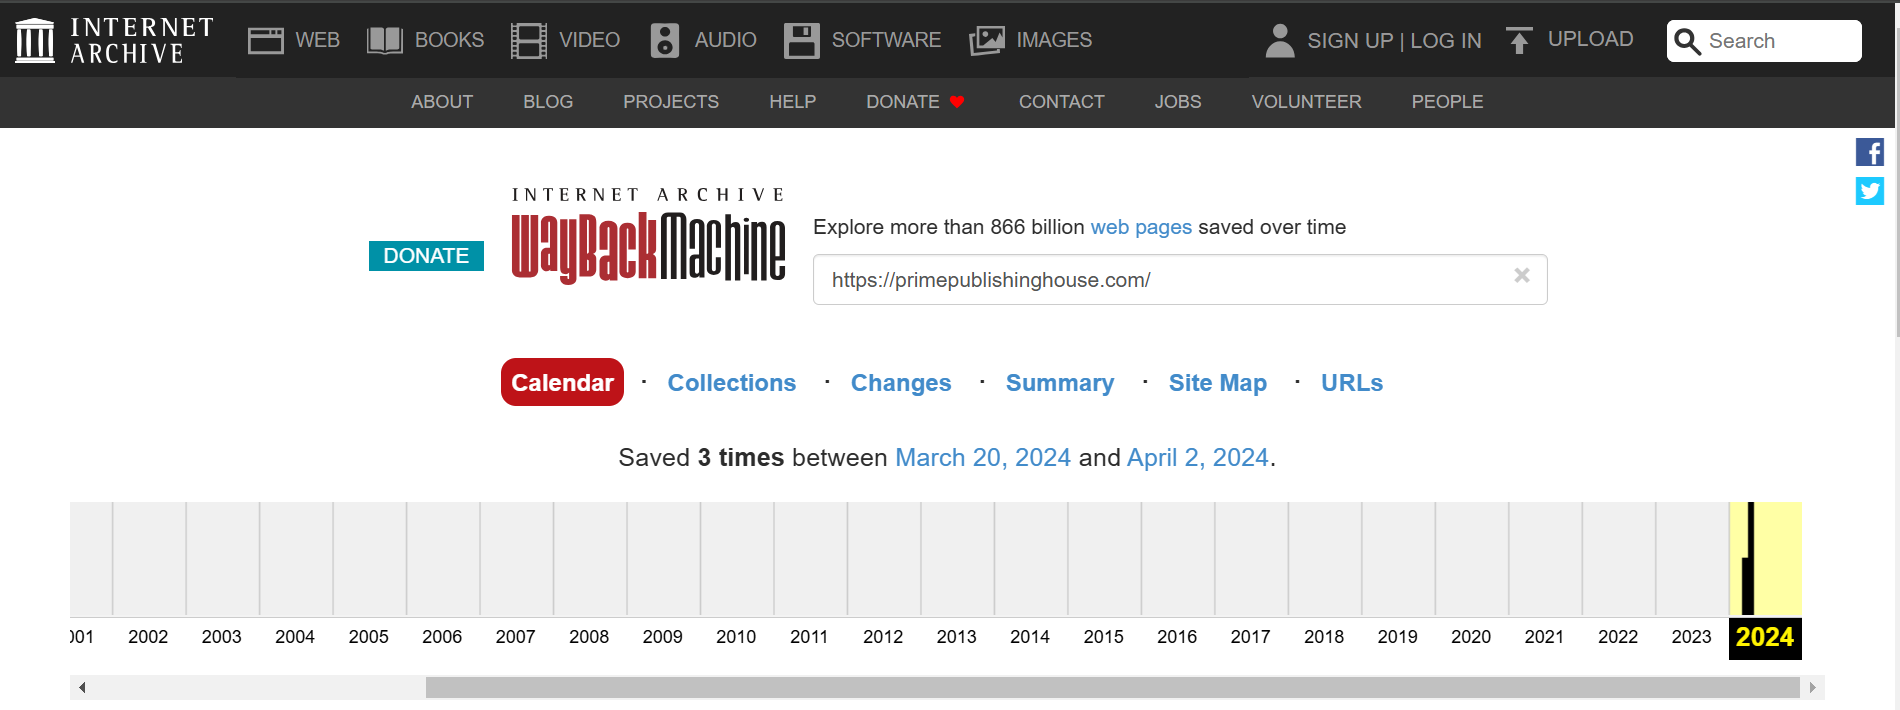Click the Internet Archive logo
1900x710 pixels.
[x=114, y=40]
